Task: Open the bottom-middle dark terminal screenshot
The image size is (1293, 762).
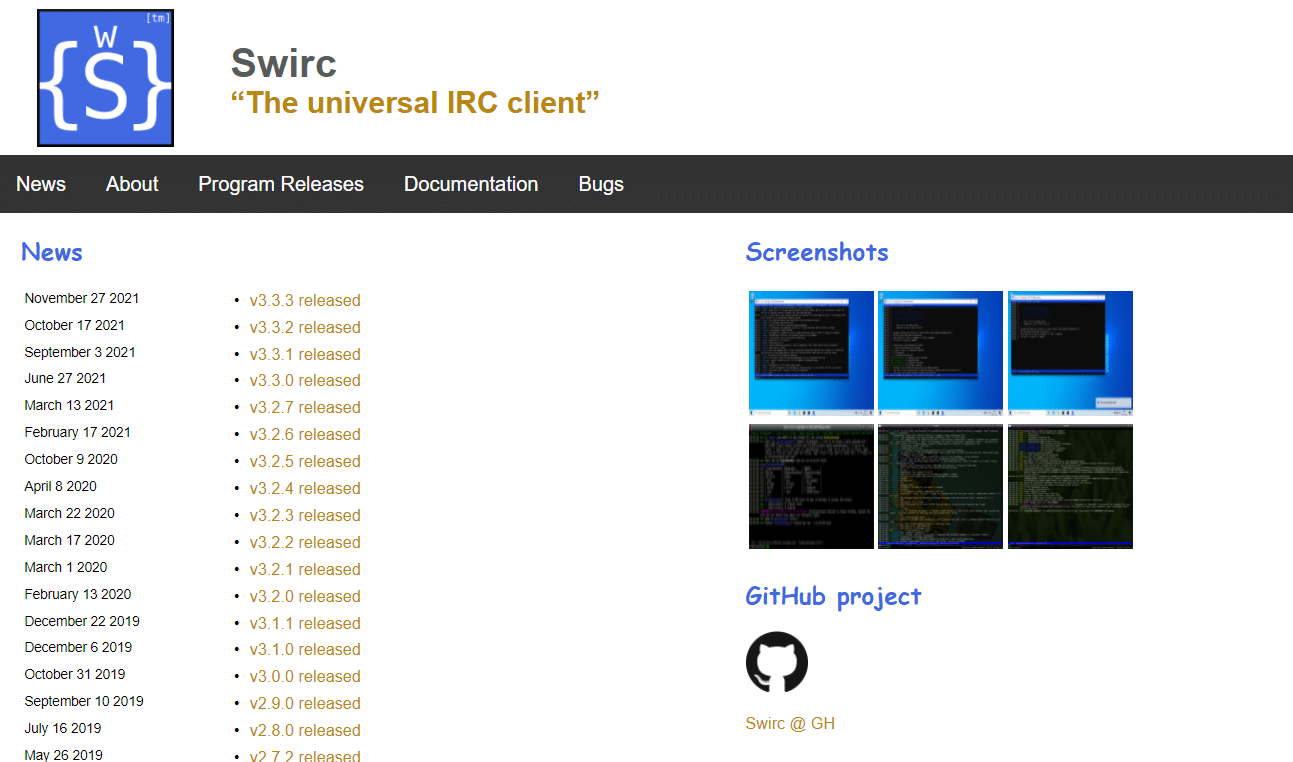Action: click(940, 486)
